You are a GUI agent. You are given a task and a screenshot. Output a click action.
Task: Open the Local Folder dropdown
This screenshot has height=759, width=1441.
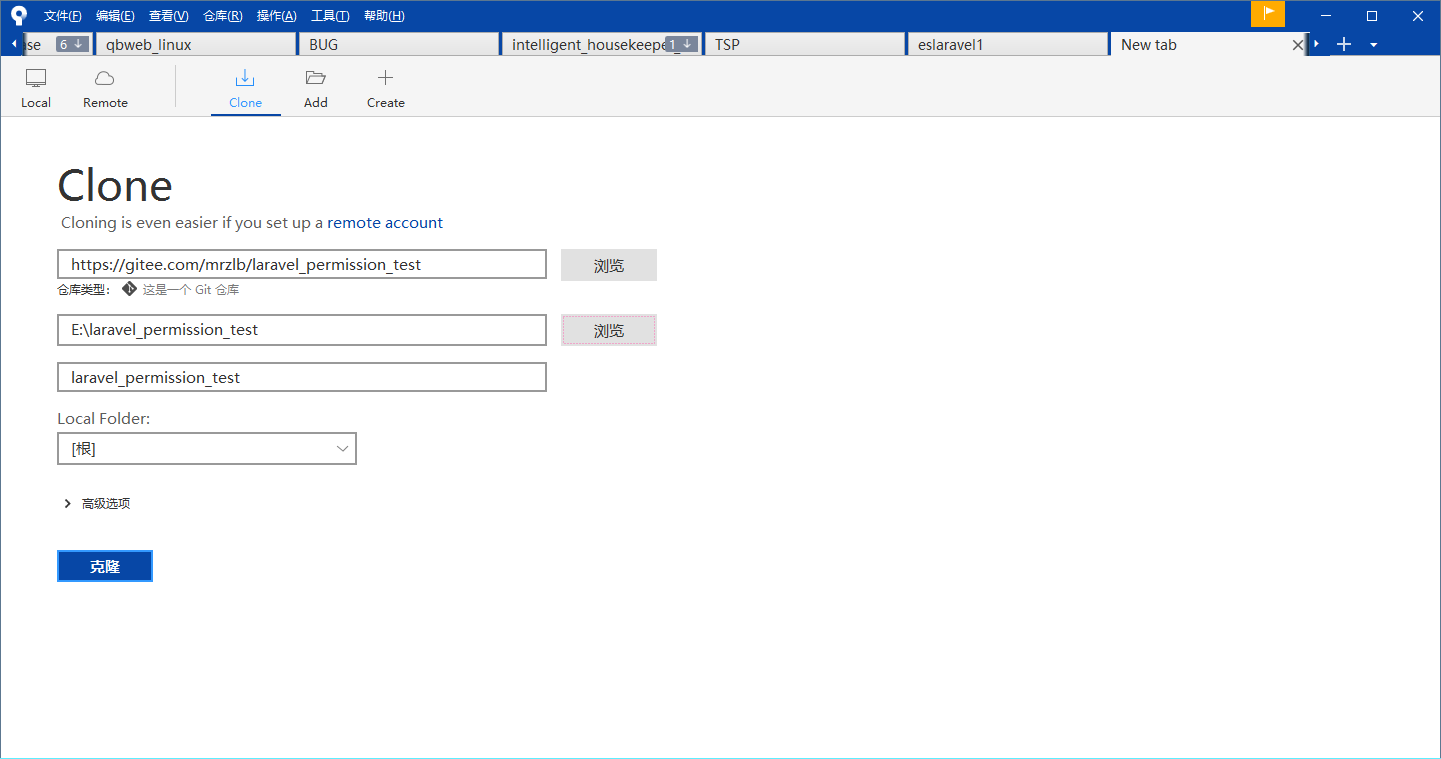coord(207,449)
